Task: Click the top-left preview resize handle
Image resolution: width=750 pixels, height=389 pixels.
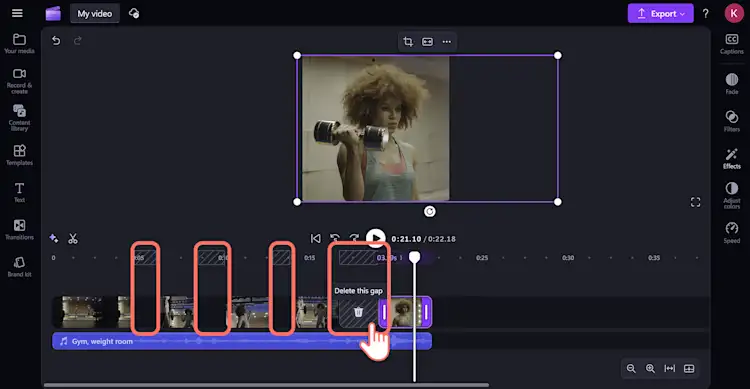Action: 297,56
